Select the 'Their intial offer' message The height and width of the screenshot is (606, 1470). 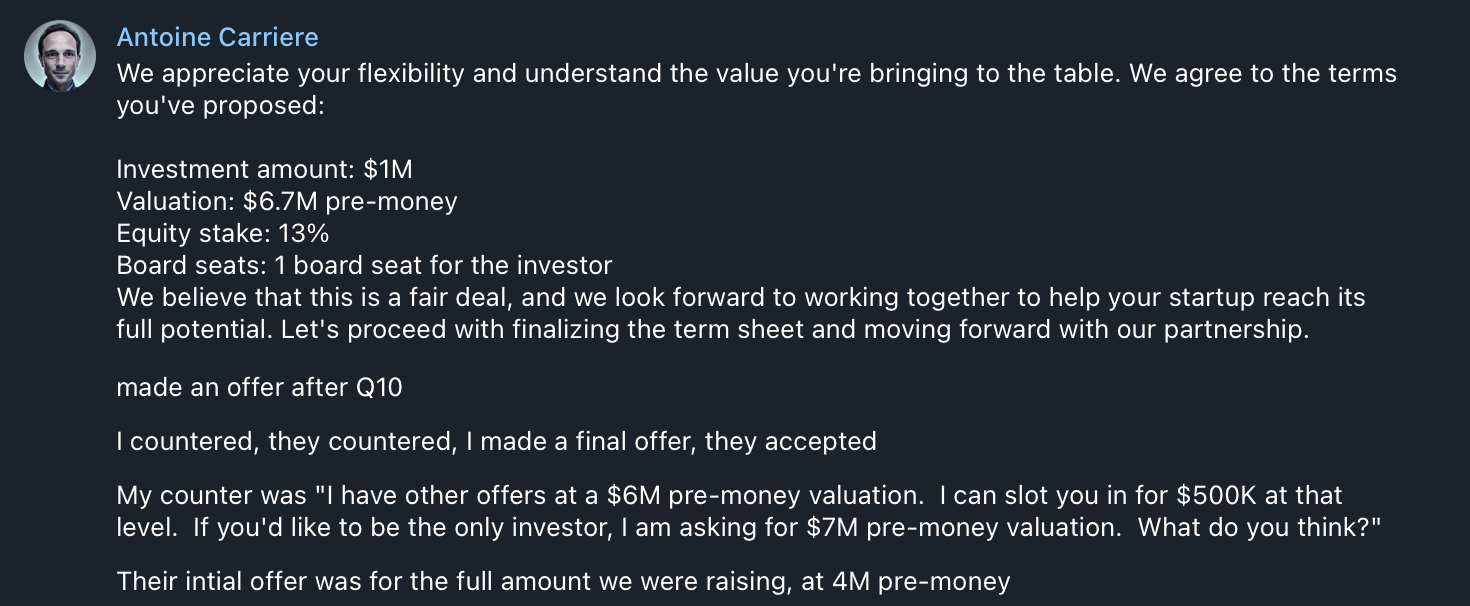click(563, 581)
